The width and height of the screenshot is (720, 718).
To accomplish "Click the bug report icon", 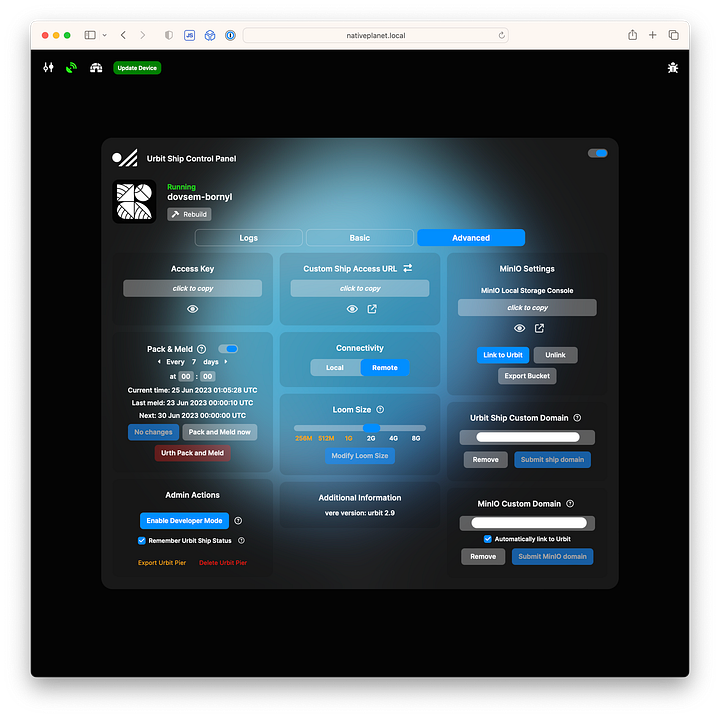I will point(673,68).
